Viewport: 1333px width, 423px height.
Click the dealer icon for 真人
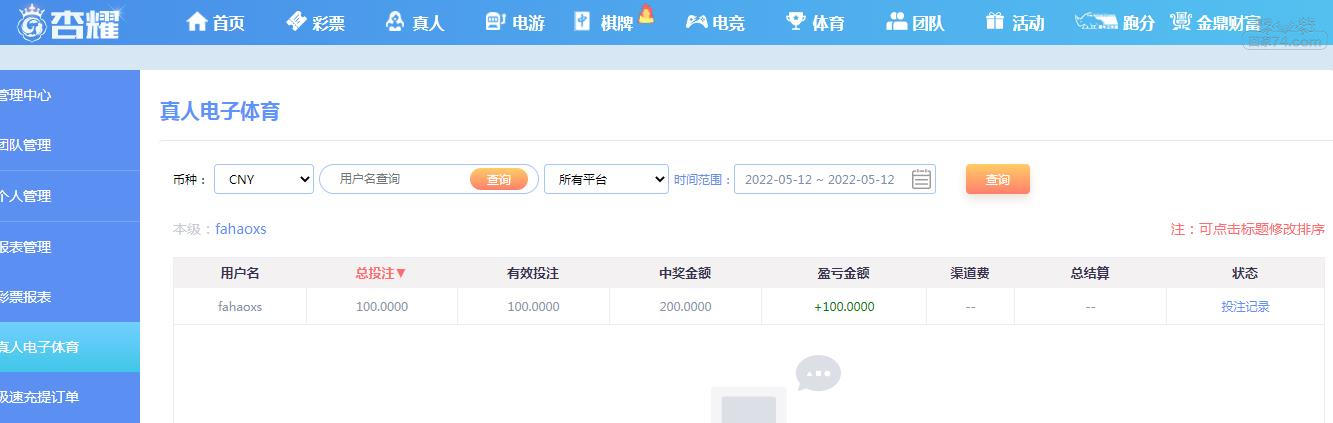395,22
